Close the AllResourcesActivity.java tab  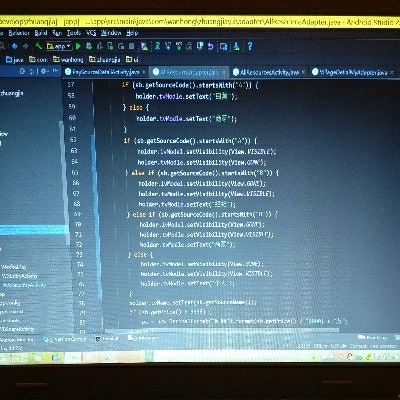[303, 72]
